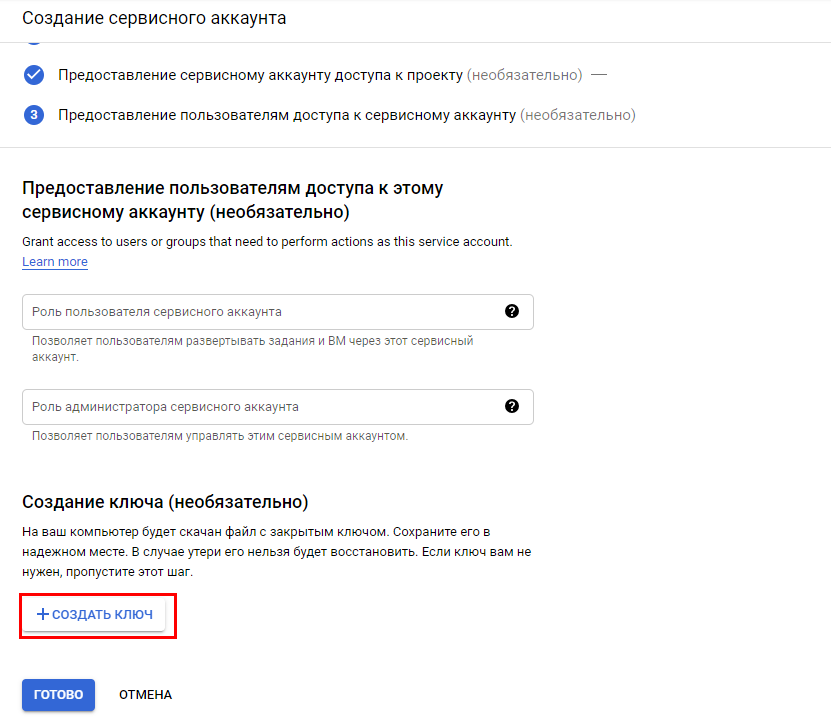Focus the Роль пользователя сервисного аккаунта field
Viewport: 831px width, 720px height.
278,312
